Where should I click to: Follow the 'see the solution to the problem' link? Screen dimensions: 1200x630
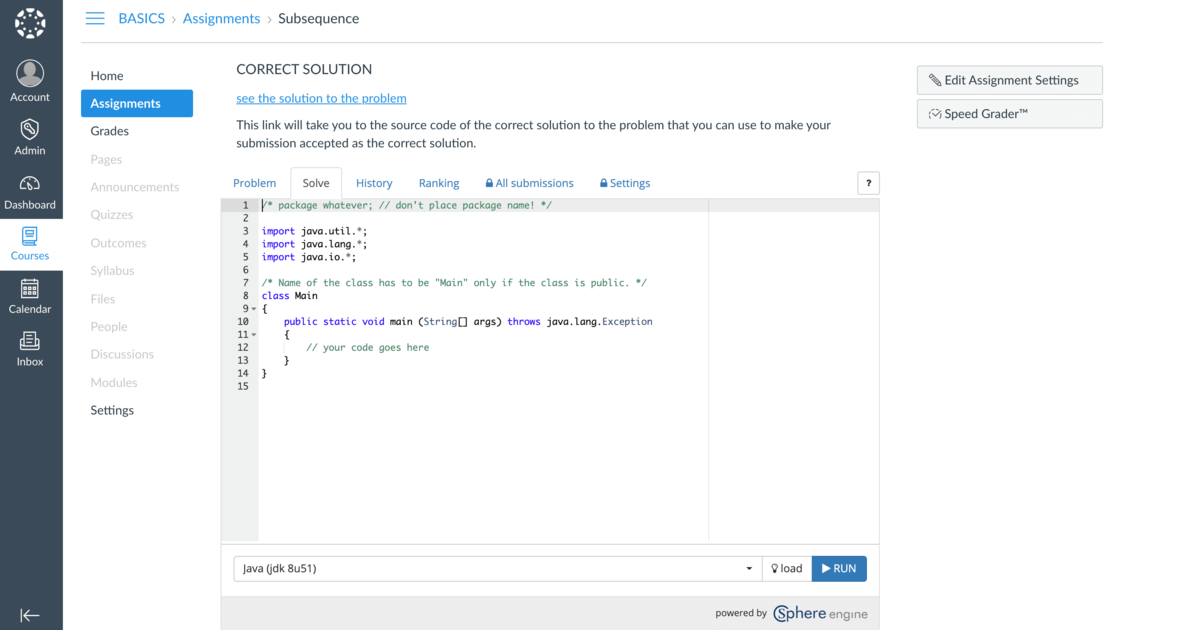point(321,98)
